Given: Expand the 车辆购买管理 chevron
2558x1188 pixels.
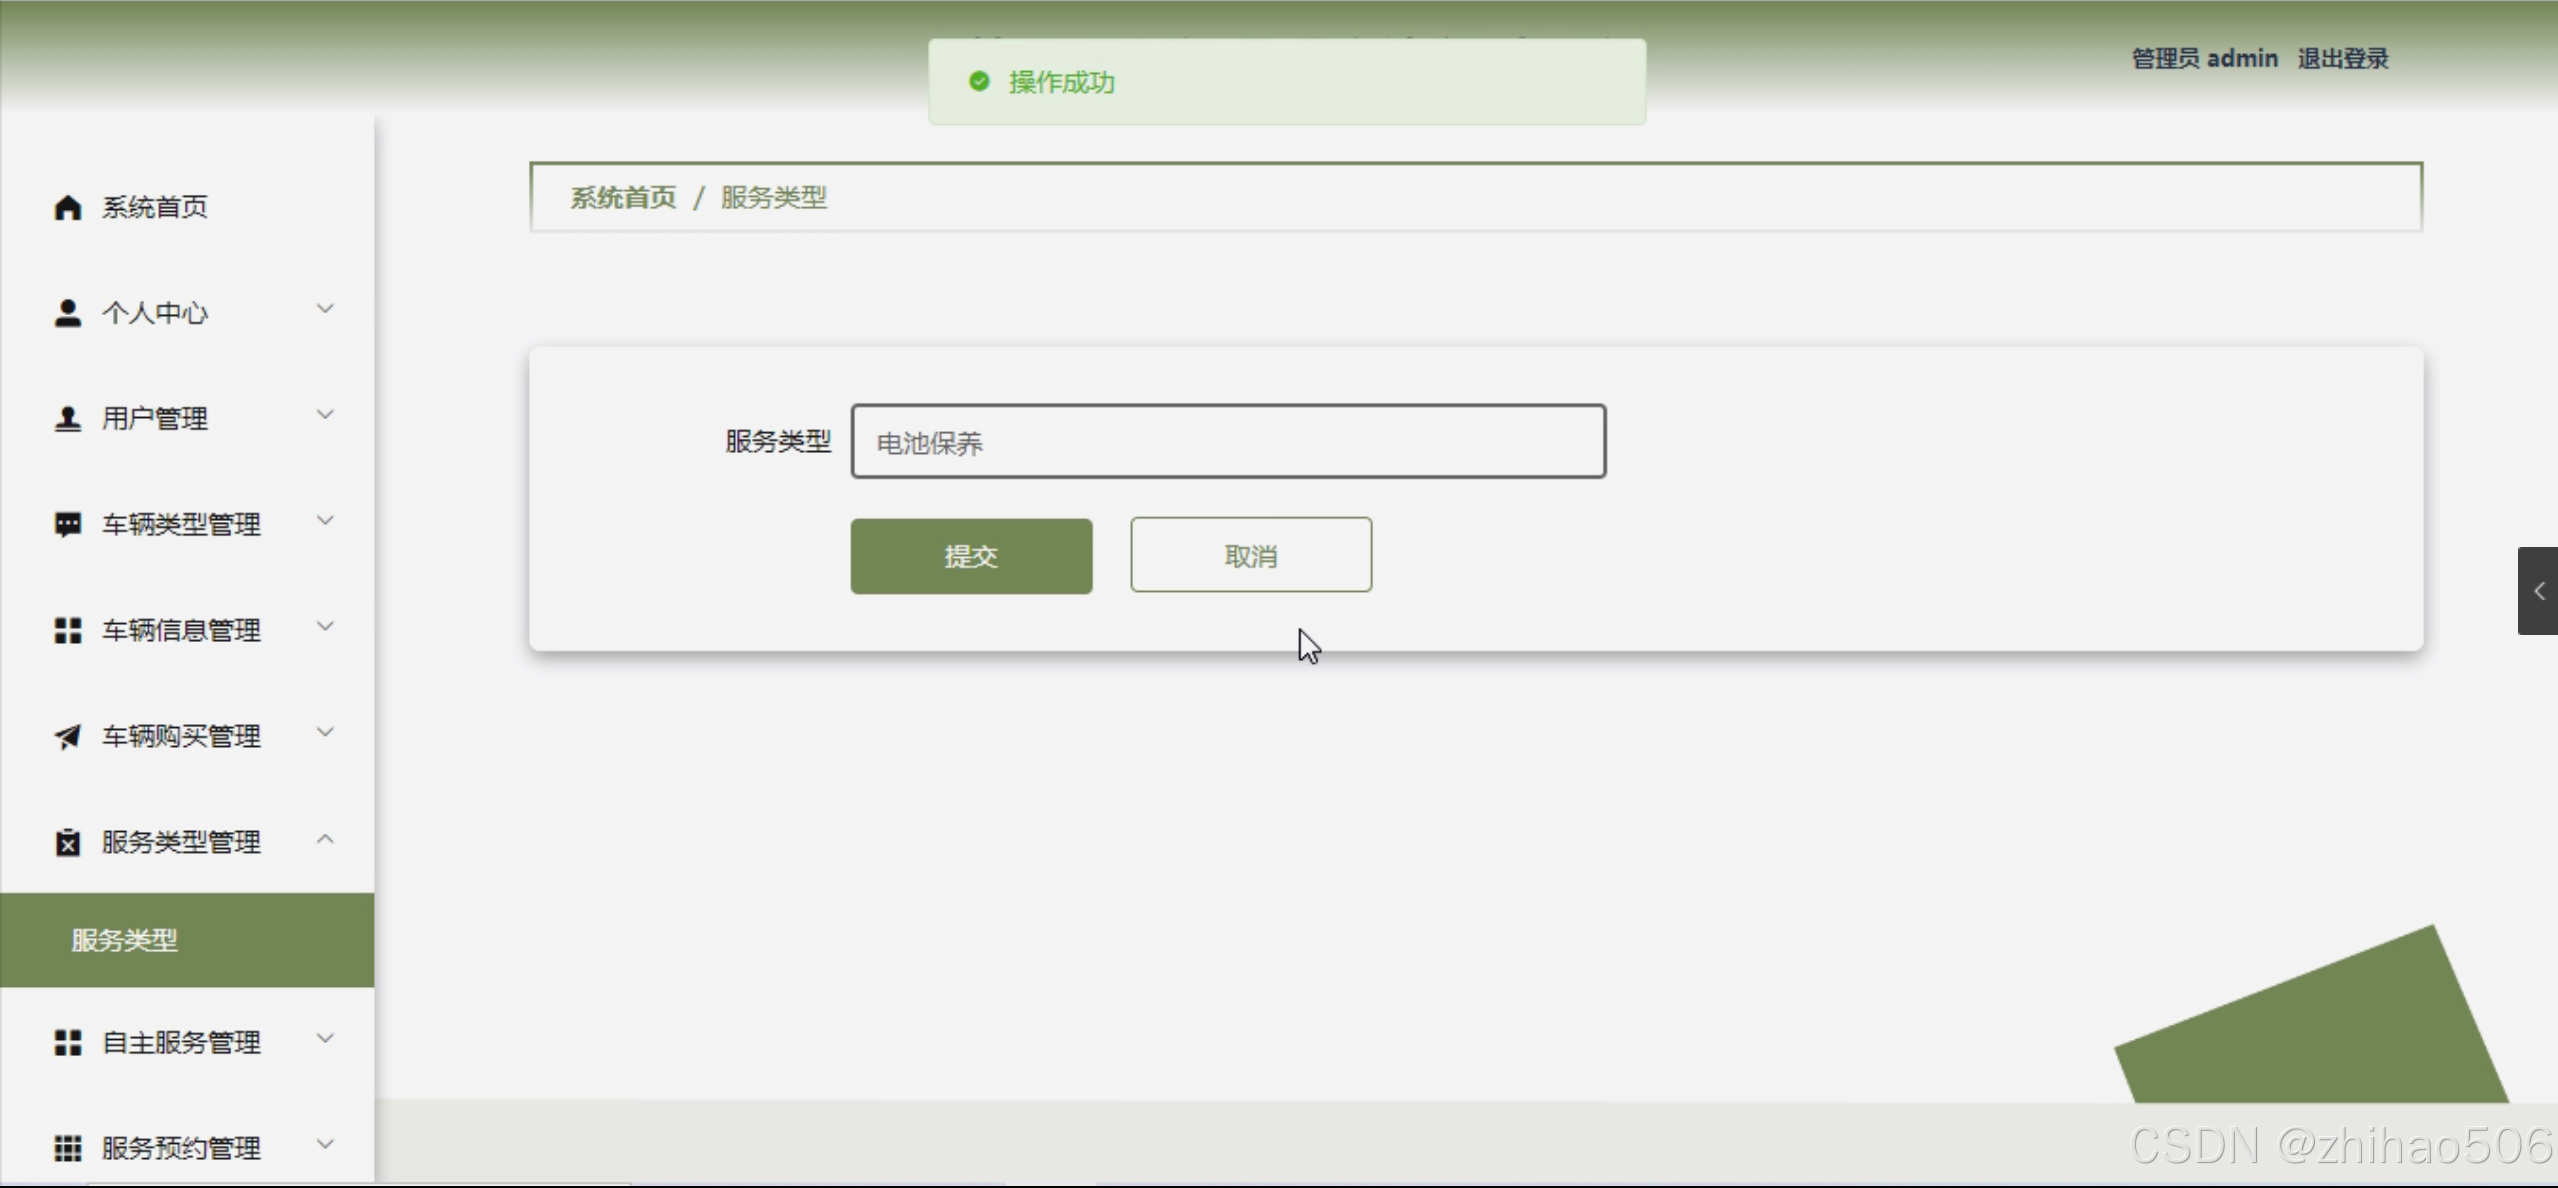Looking at the screenshot, I should click(x=325, y=733).
